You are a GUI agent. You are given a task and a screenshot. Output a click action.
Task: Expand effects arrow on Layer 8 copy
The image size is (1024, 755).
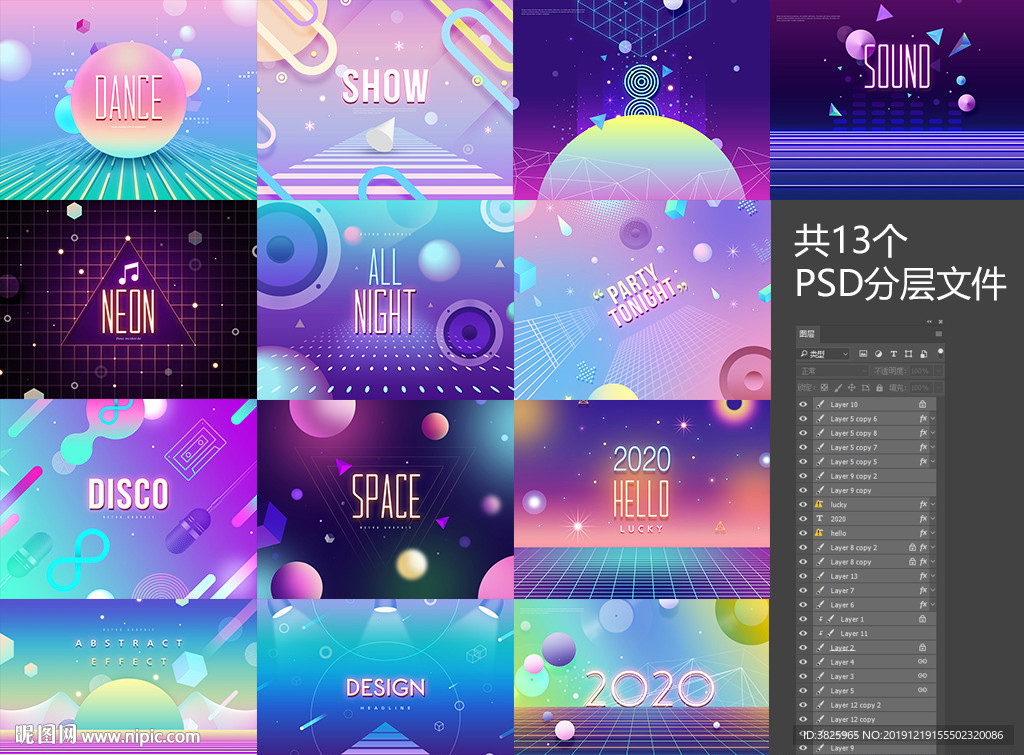[933, 562]
